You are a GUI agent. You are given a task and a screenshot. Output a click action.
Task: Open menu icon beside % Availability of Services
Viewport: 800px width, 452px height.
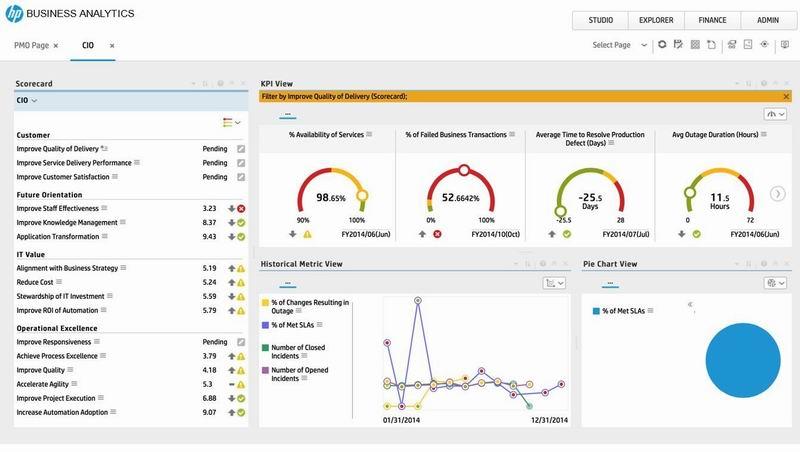point(369,135)
